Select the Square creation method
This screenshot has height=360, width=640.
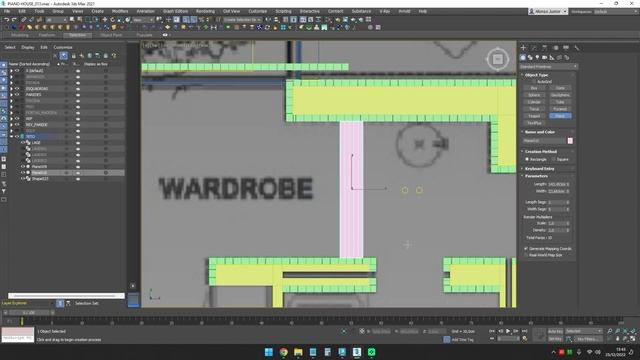(x=554, y=159)
